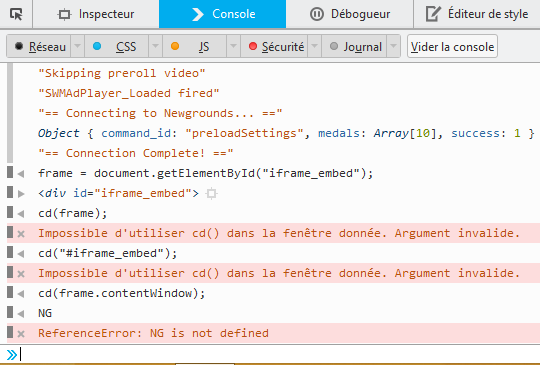Click the error message following cd("#iframe_embed");
The width and height of the screenshot is (540, 365).
[279, 273]
